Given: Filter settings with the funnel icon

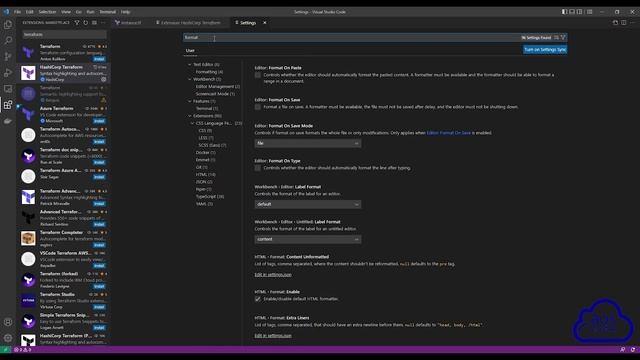Looking at the screenshot, I should pos(563,38).
